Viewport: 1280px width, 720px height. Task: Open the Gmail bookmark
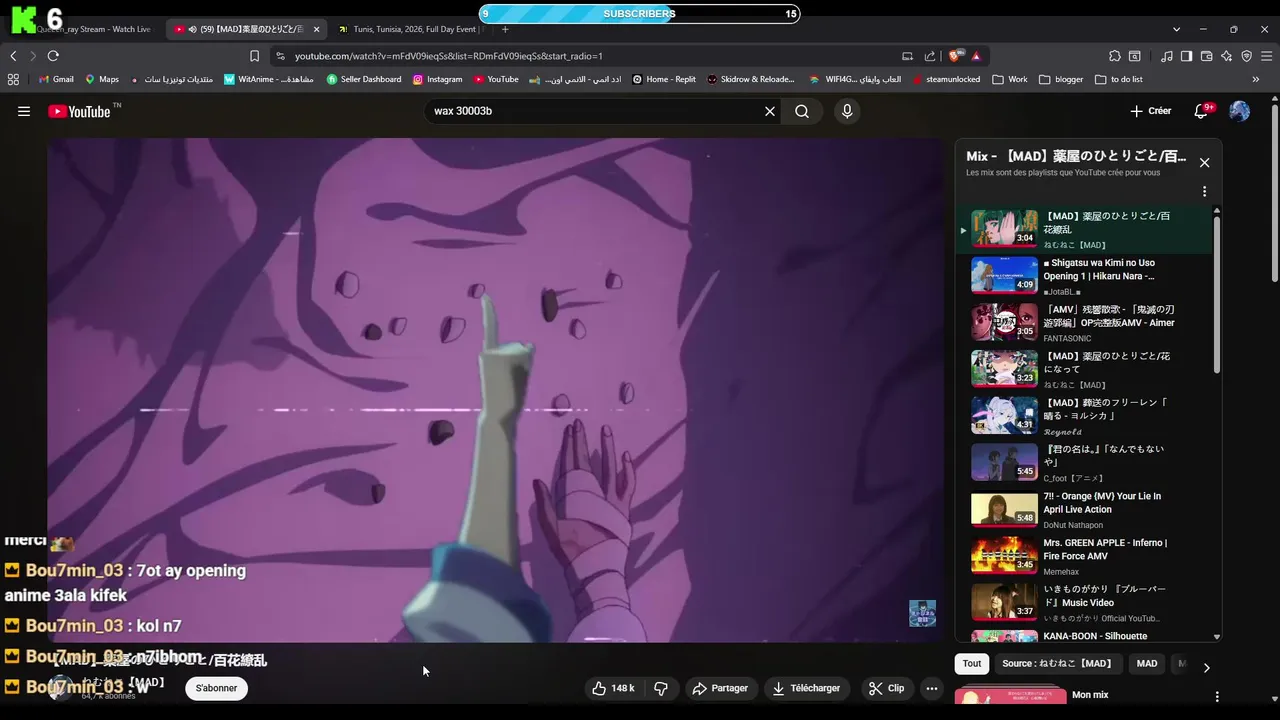[56, 79]
